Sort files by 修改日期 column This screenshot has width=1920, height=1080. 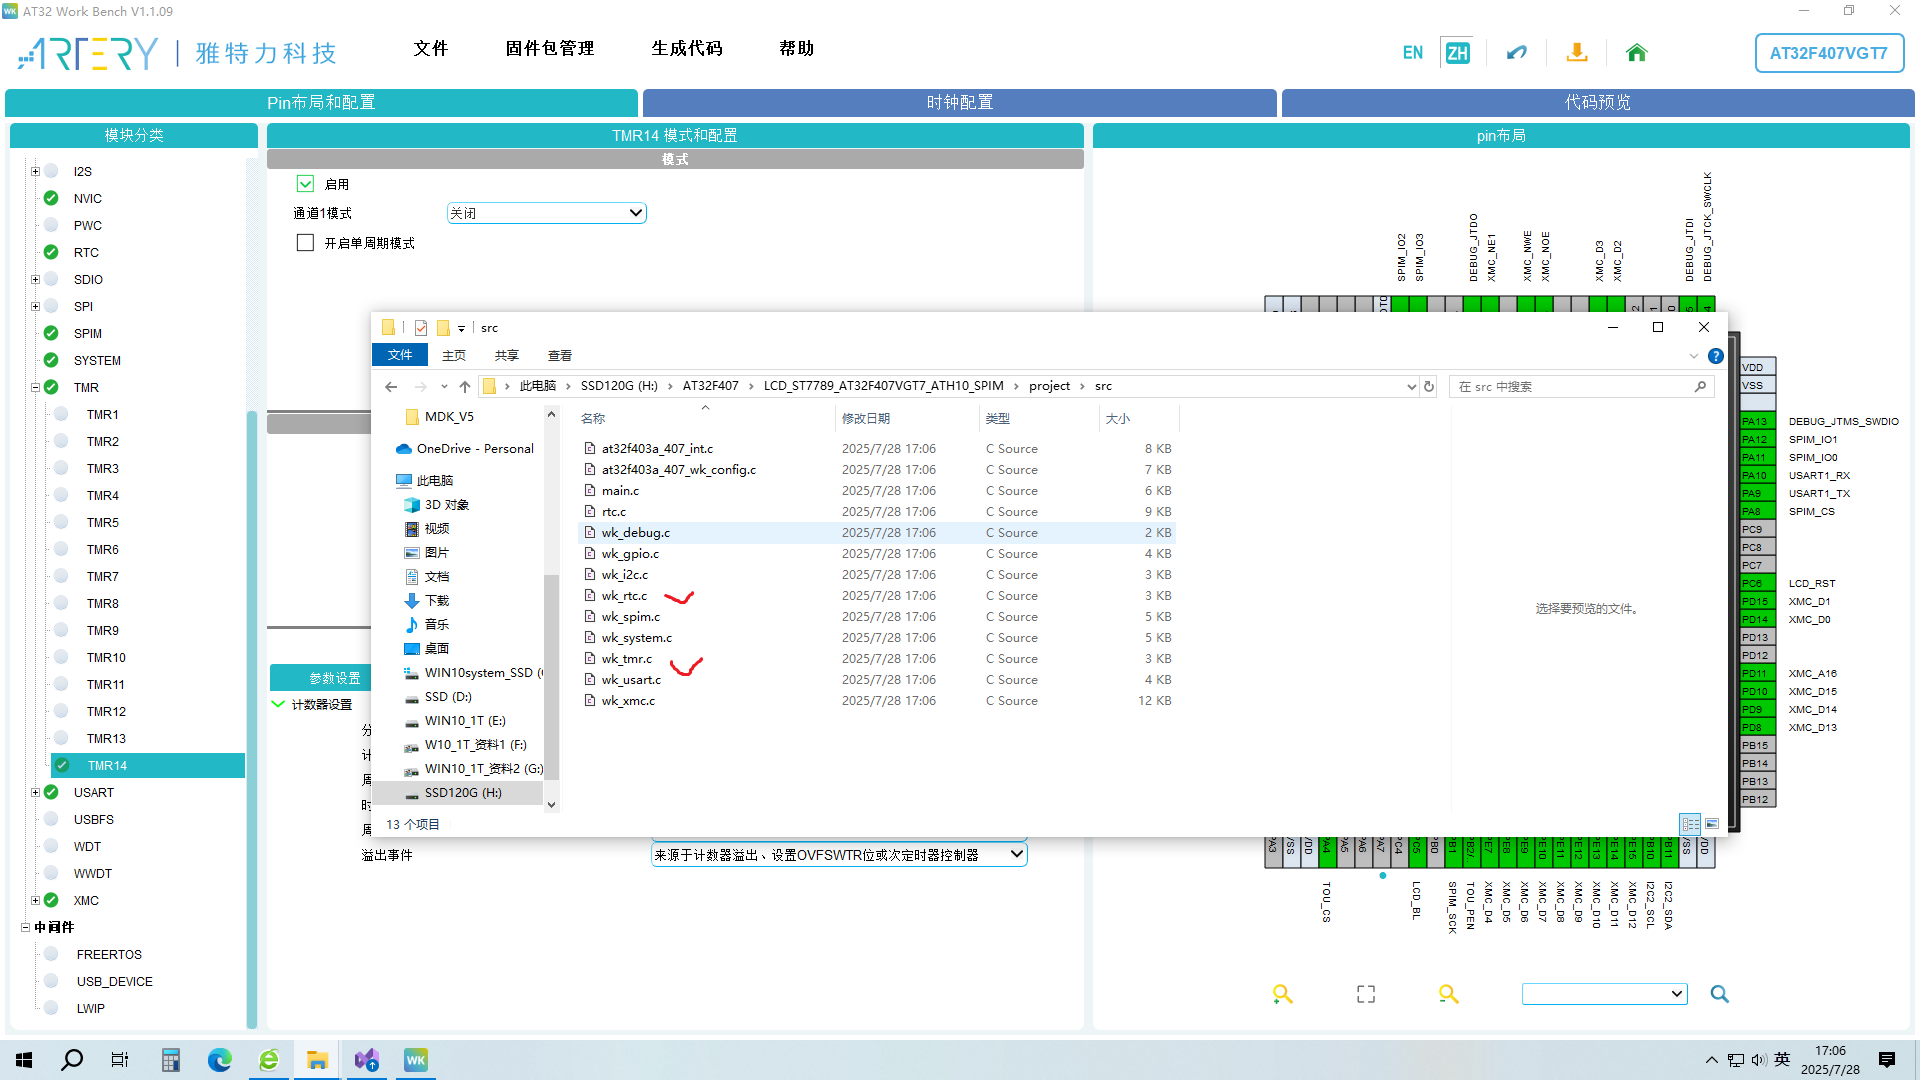coord(866,418)
